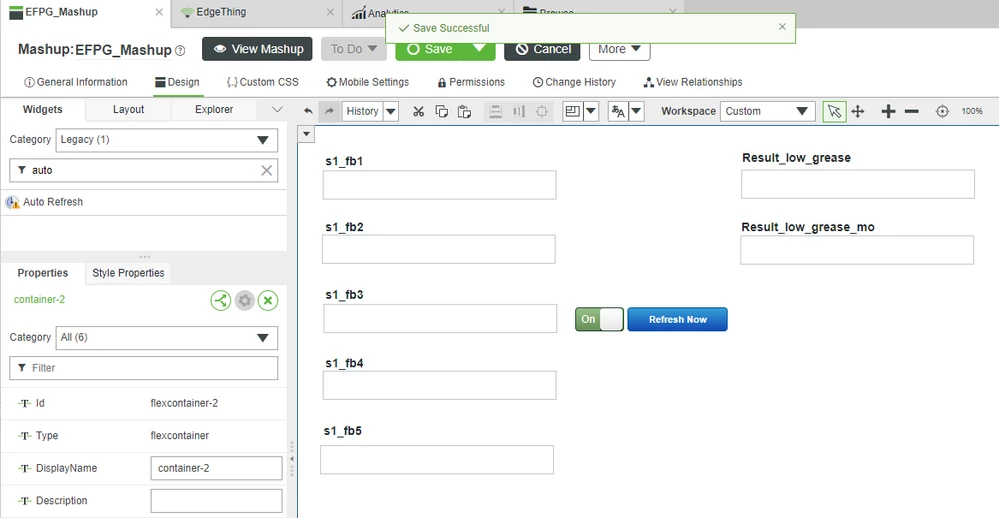The image size is (999, 518).
Task: Switch to the Custom CSS tab
Action: tap(262, 82)
